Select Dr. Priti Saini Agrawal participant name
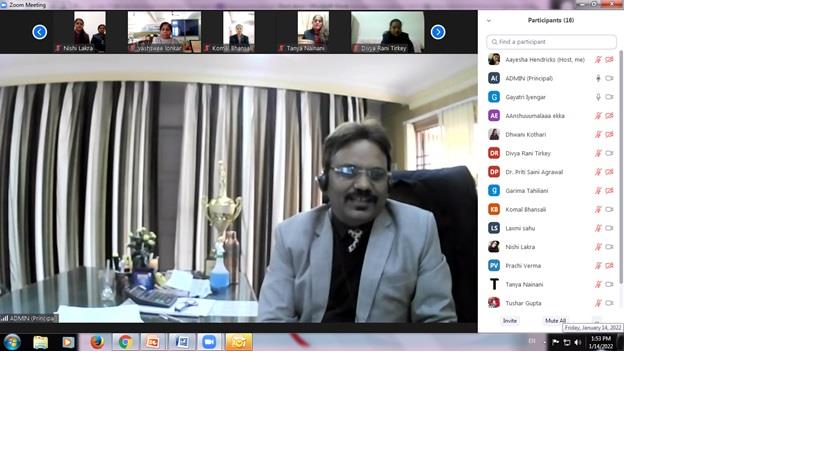Image resolution: width=819 pixels, height=460 pixels. pos(534,172)
